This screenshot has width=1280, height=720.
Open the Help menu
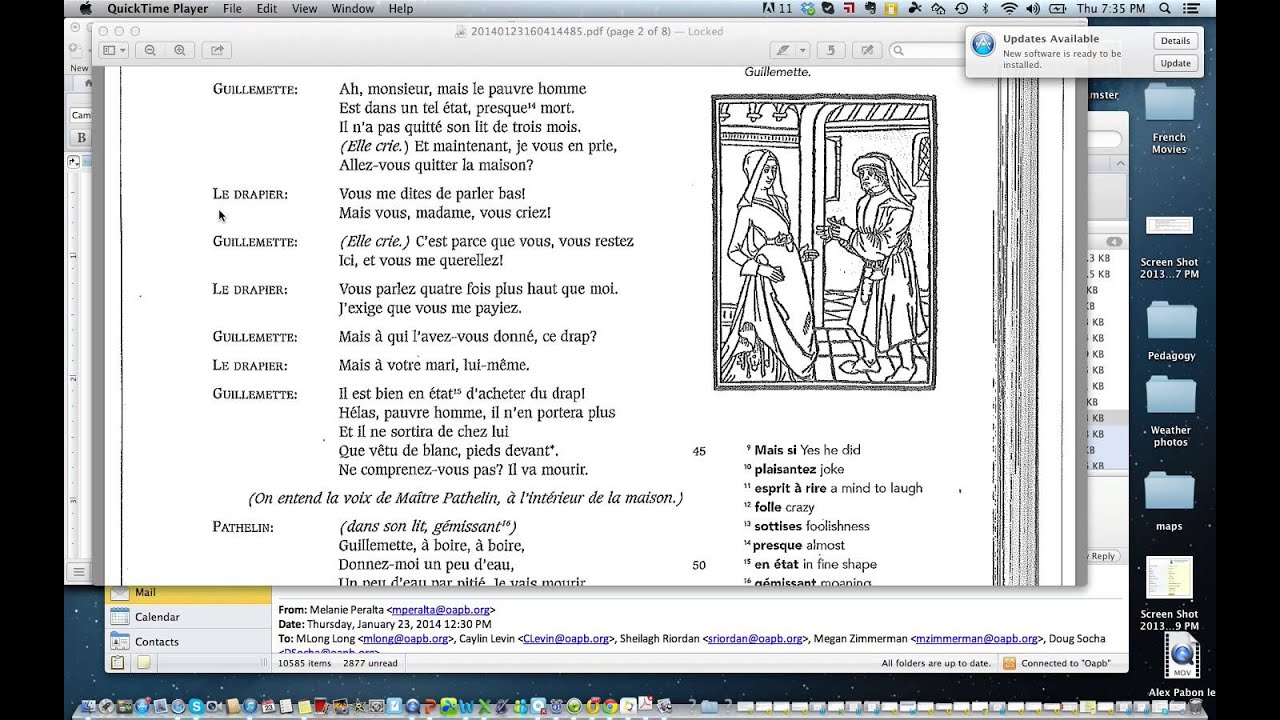pos(400,8)
